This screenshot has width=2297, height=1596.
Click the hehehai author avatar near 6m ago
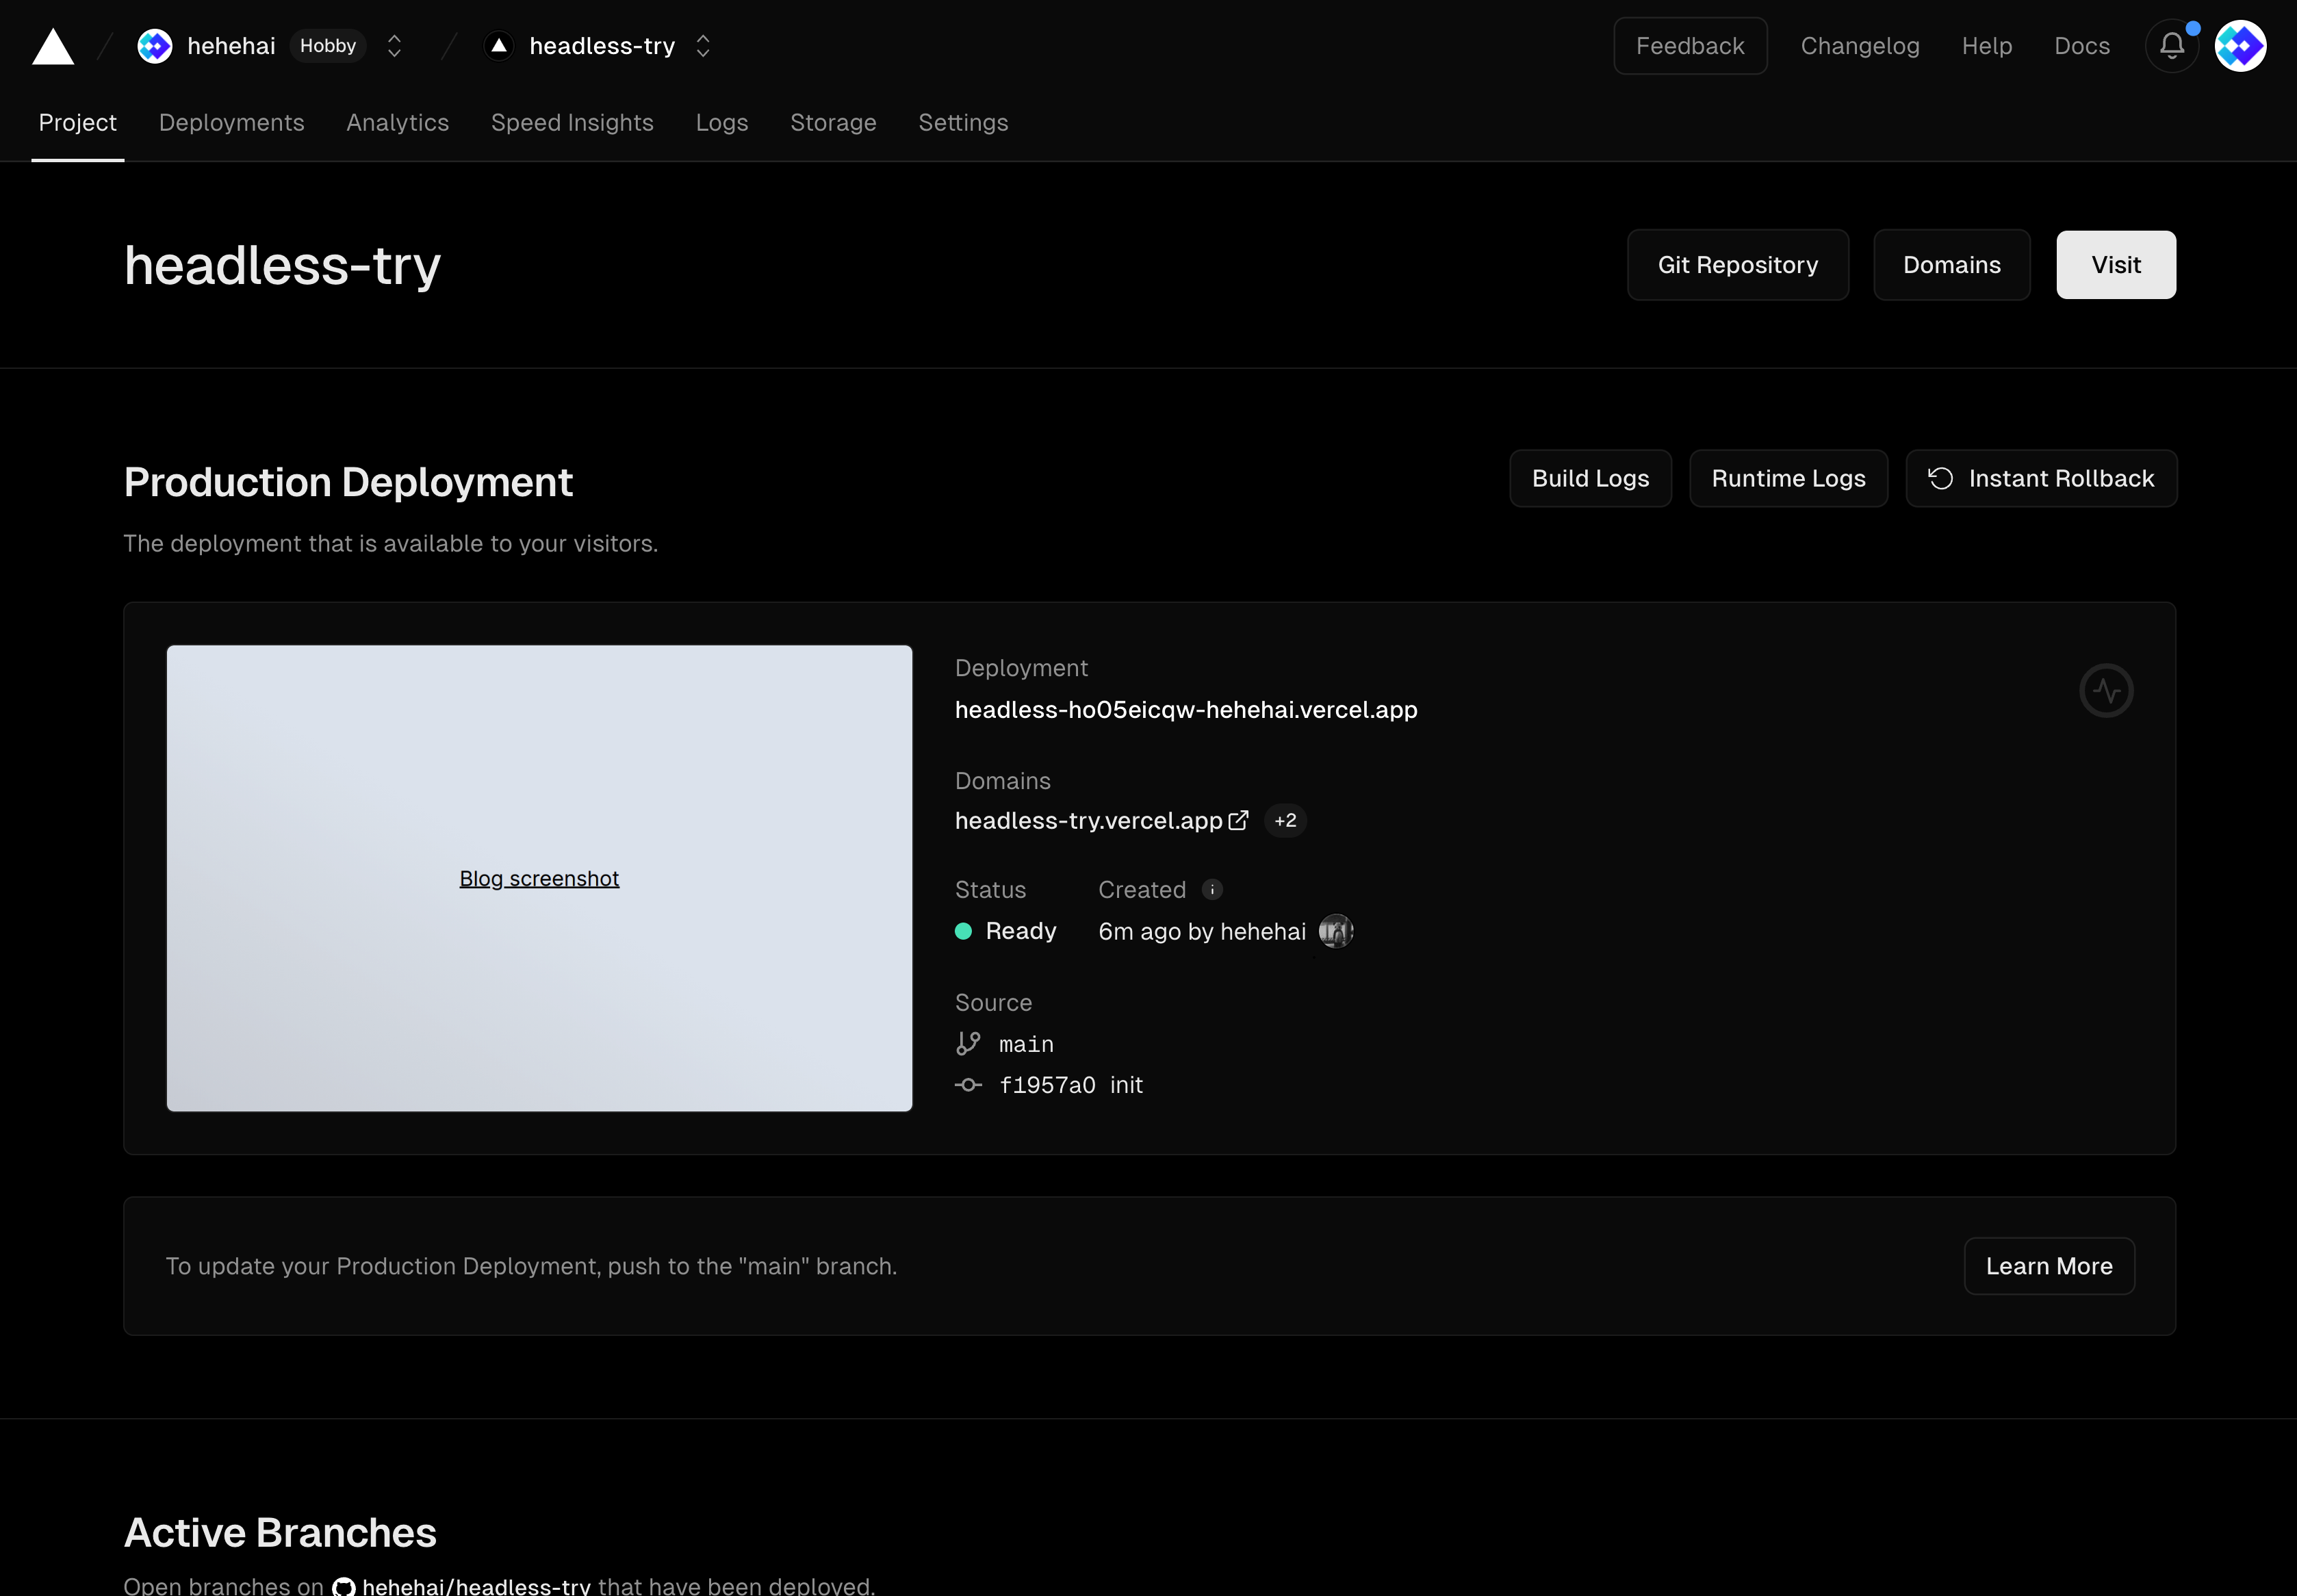(x=1336, y=932)
